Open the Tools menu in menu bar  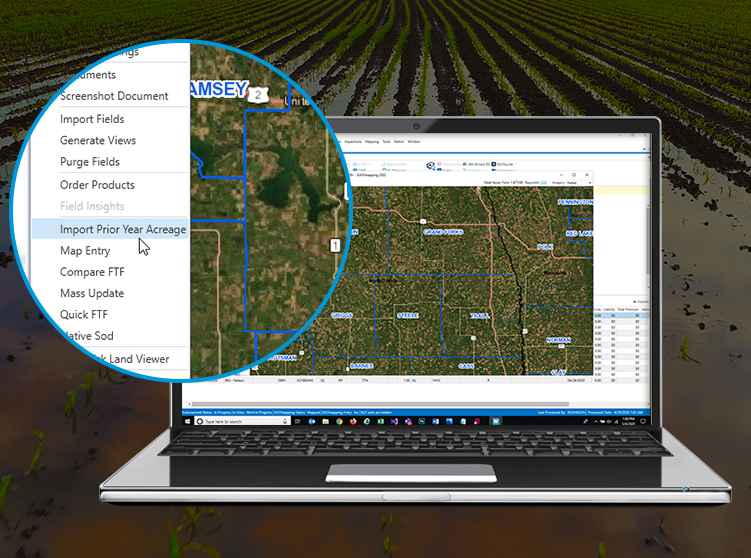pyautogui.click(x=386, y=142)
